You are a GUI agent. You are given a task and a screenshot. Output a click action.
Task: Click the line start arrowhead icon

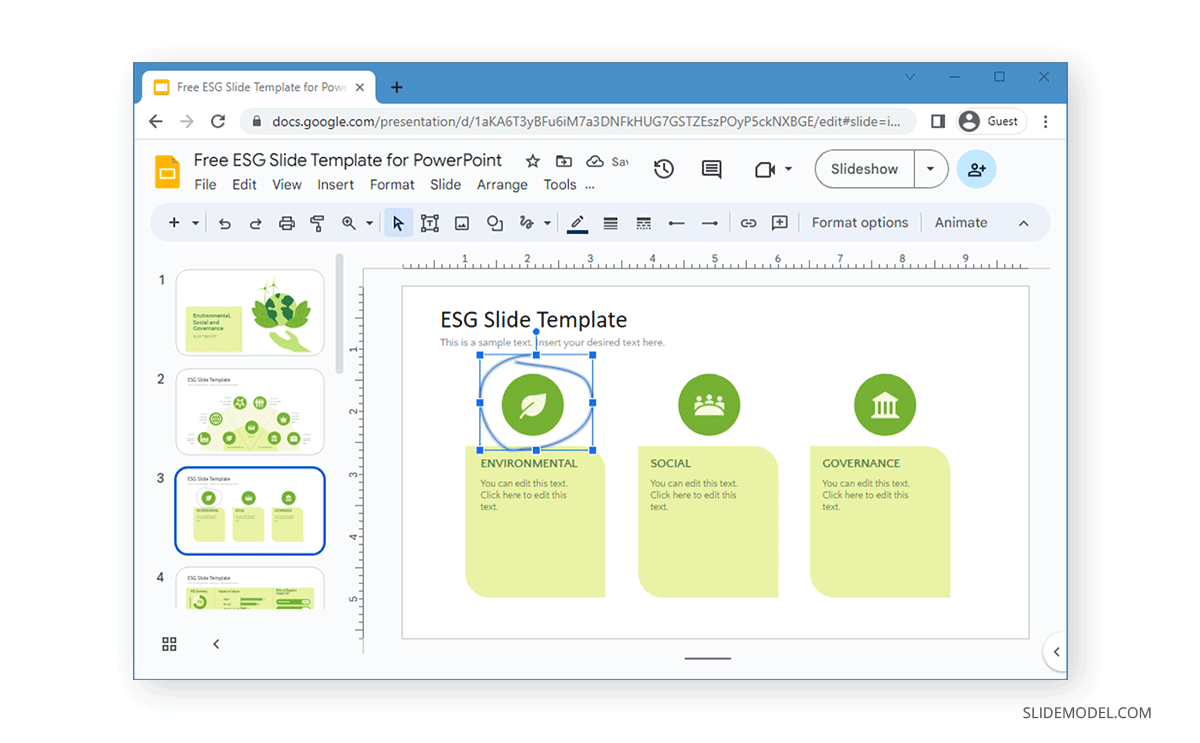click(x=677, y=223)
